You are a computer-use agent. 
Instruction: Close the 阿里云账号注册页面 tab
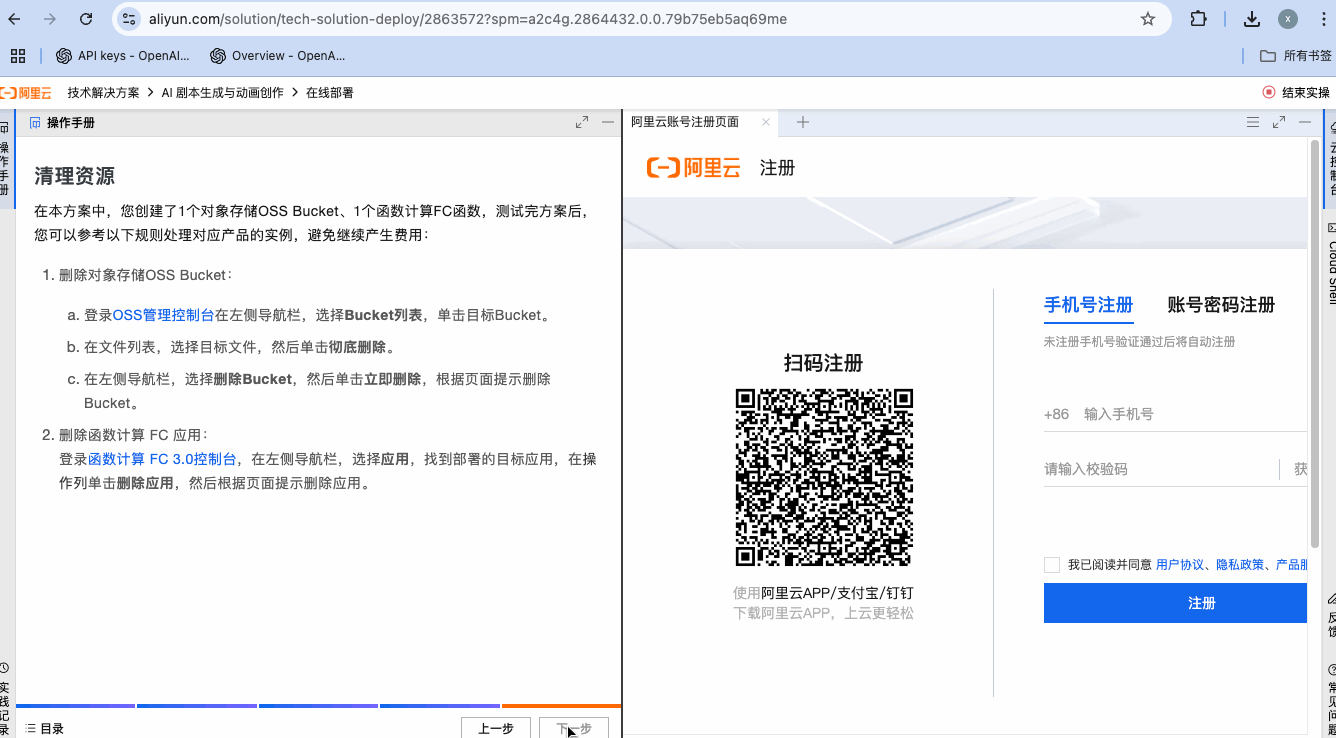tap(766, 122)
